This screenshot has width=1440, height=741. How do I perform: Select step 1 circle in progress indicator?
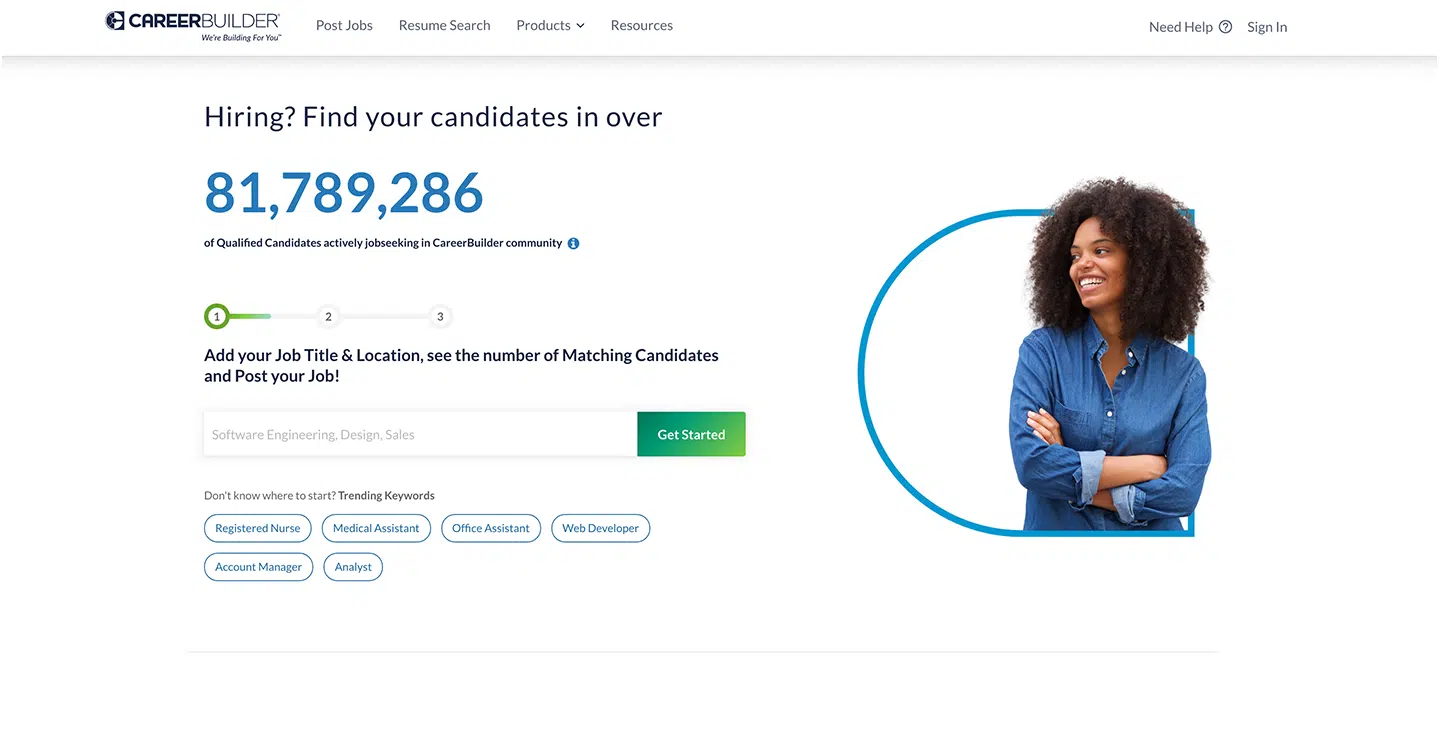pos(216,317)
